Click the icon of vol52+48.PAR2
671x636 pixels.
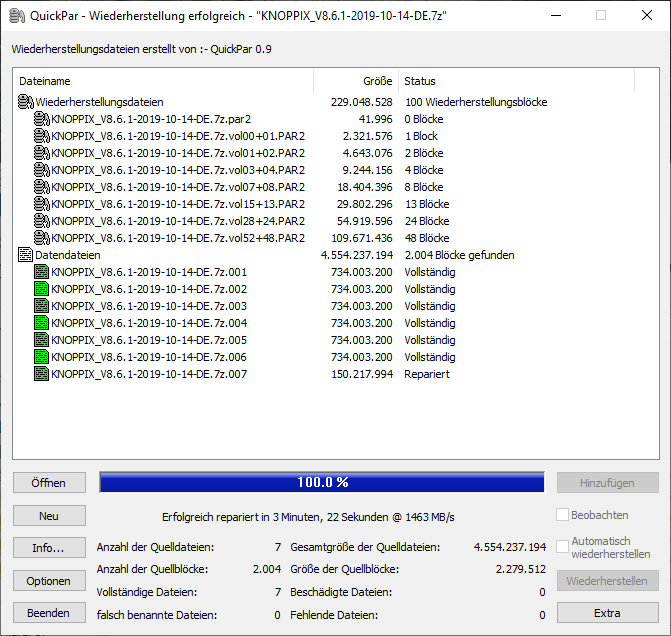(42, 238)
